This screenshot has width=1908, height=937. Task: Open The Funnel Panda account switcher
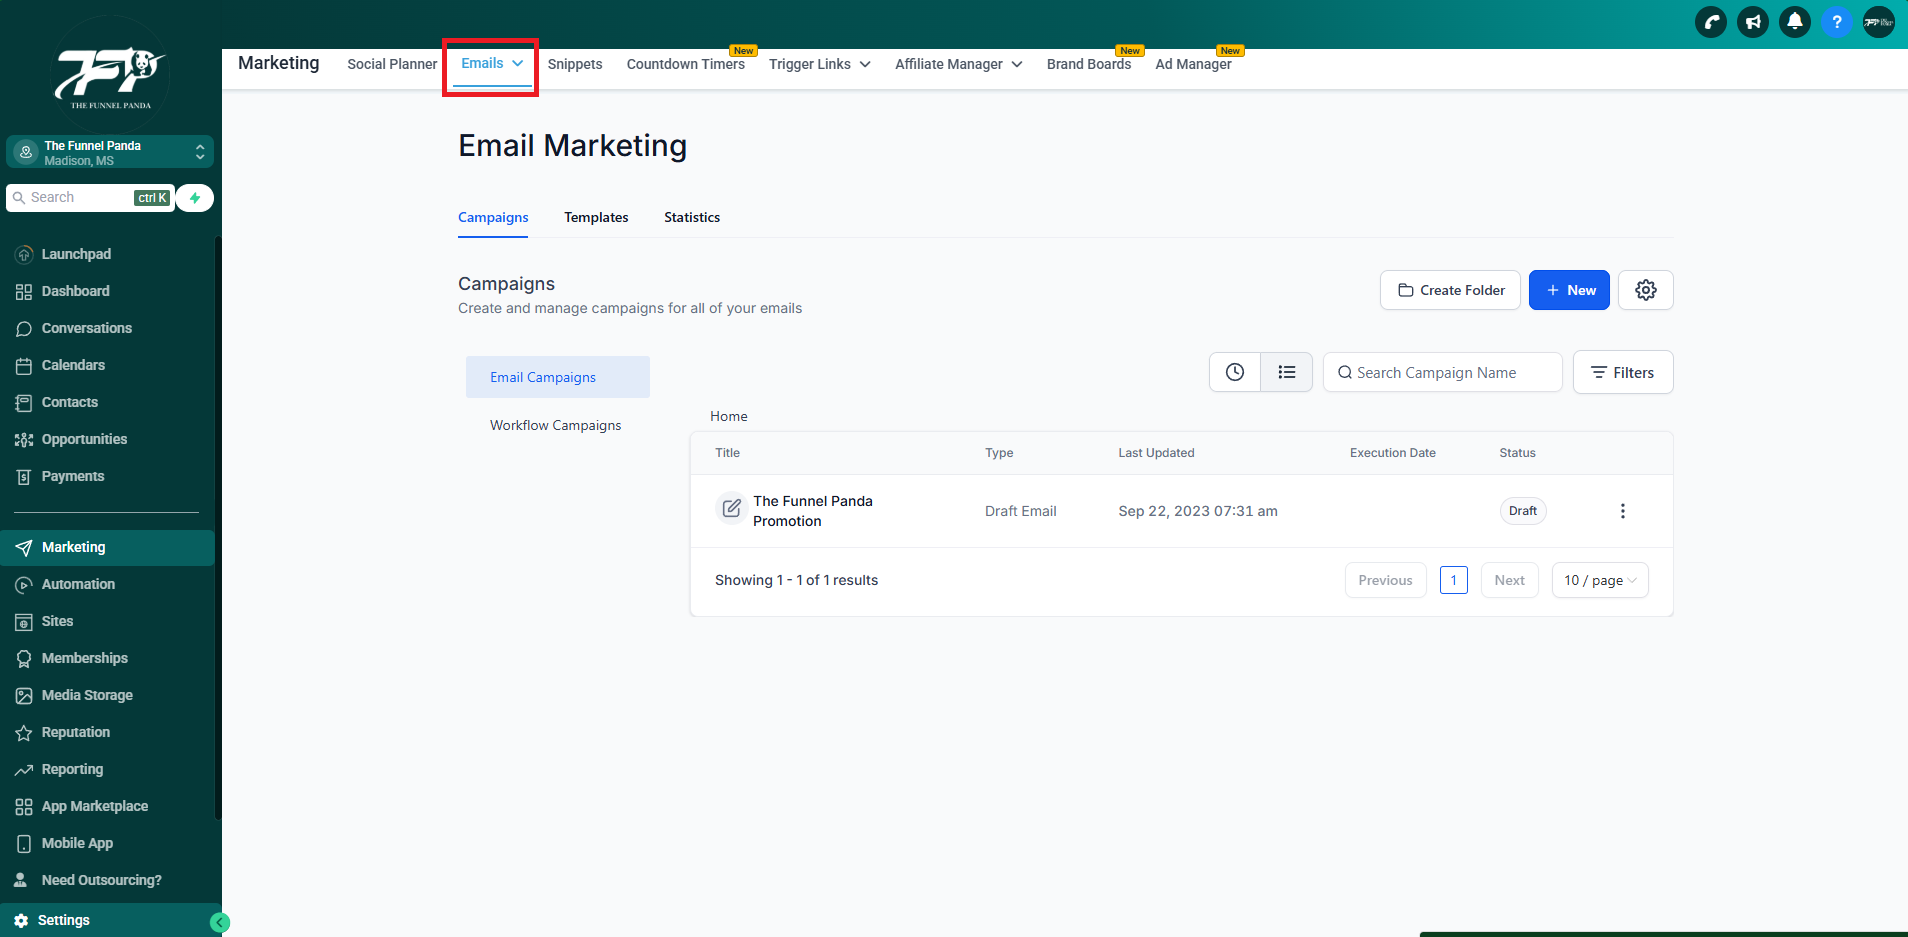click(x=110, y=152)
